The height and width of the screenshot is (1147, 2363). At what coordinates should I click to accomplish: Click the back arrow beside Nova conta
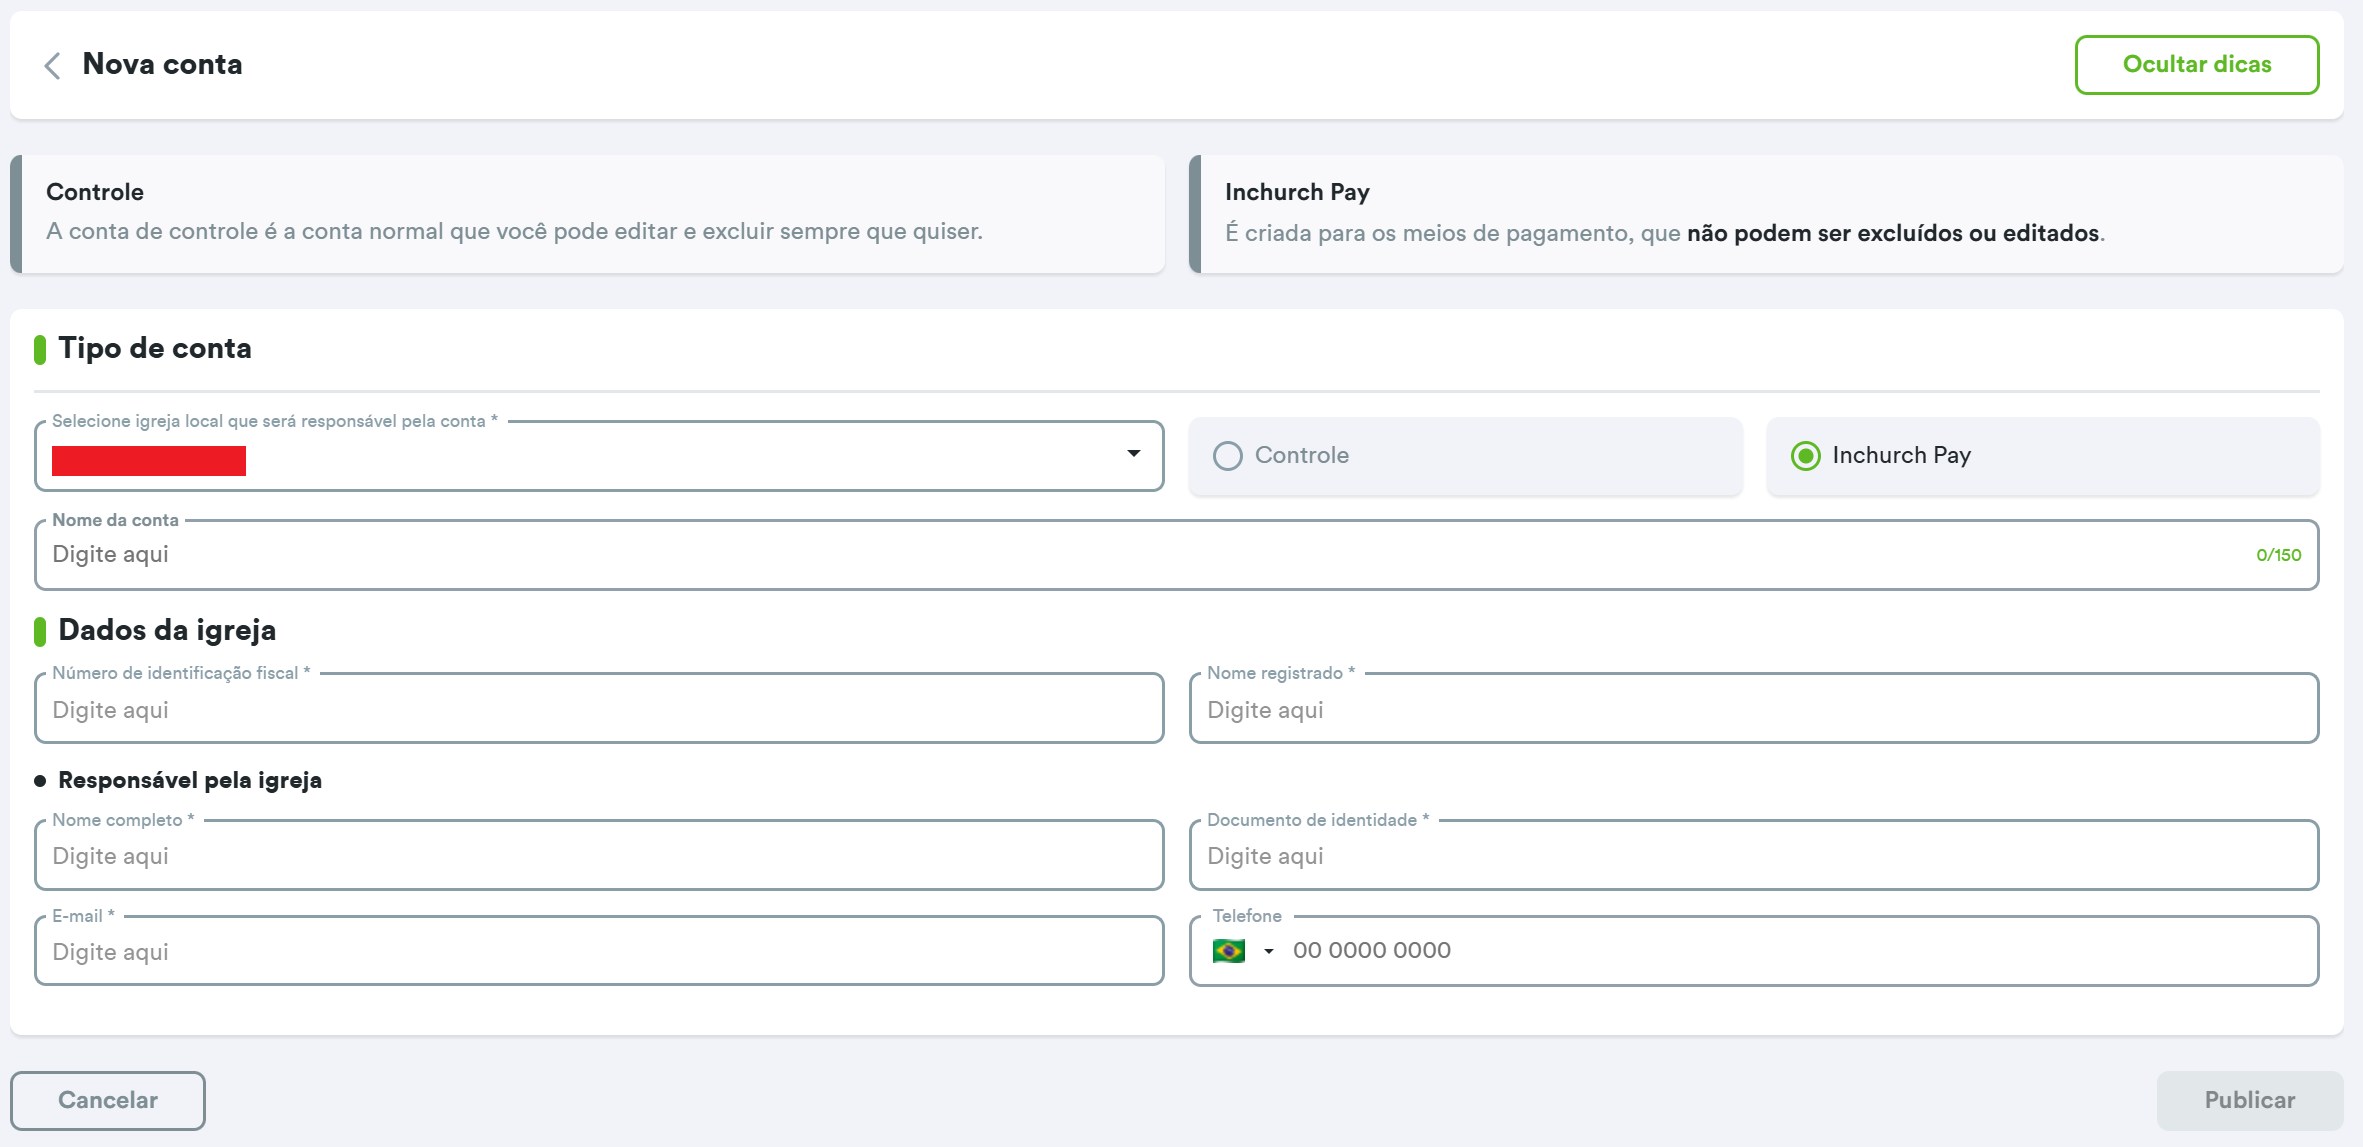click(x=53, y=66)
